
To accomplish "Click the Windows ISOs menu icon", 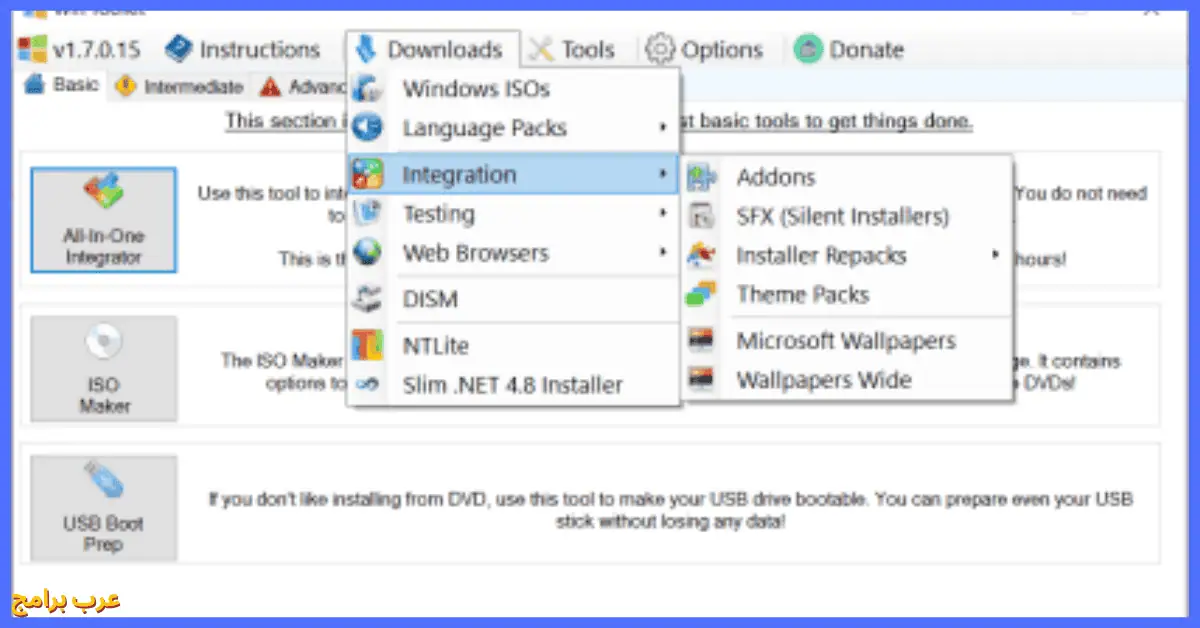I will [x=368, y=88].
